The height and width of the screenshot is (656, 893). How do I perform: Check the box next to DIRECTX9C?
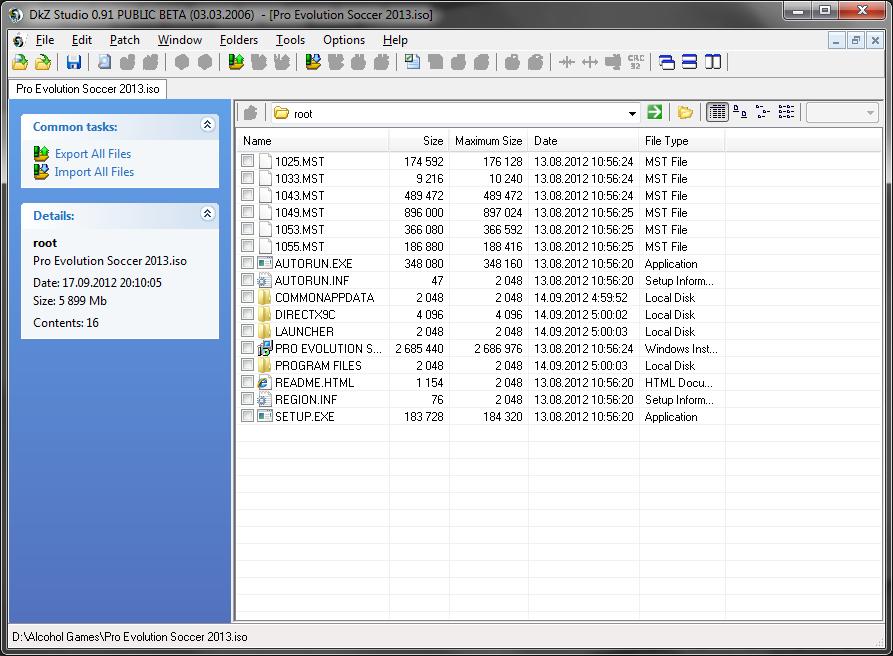(247, 314)
